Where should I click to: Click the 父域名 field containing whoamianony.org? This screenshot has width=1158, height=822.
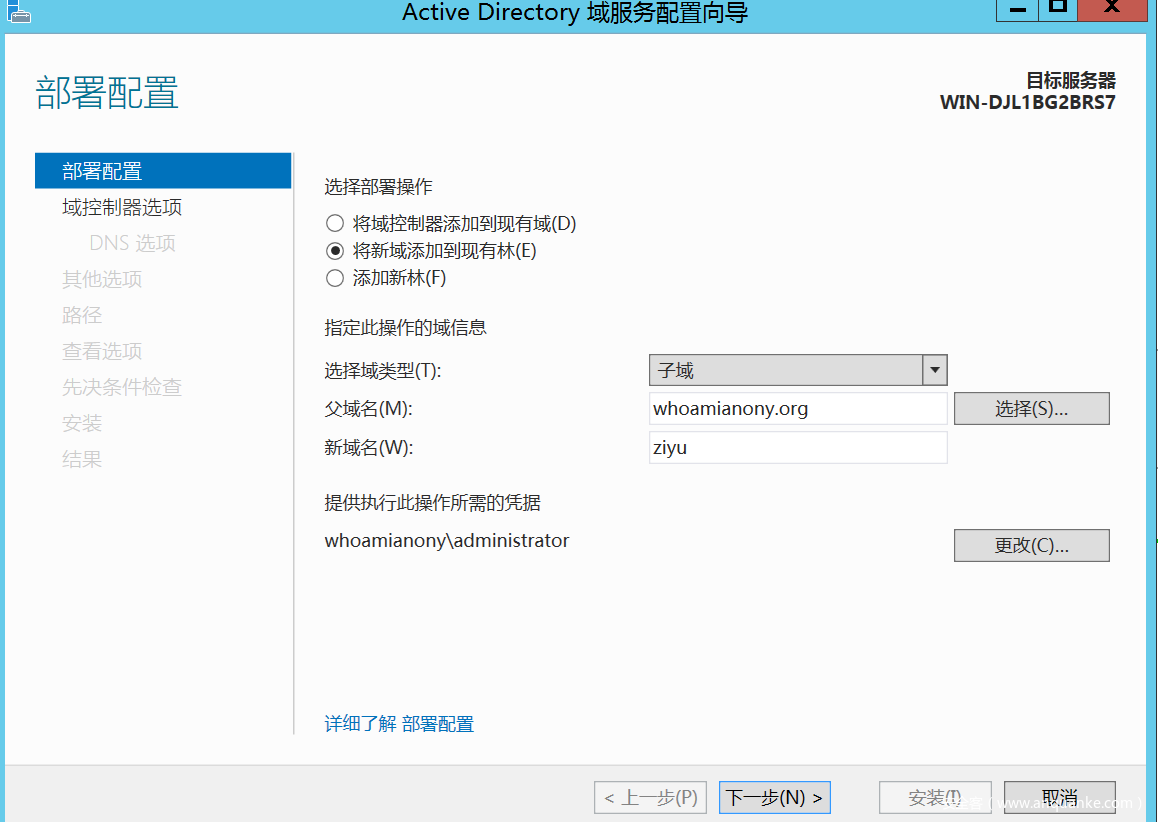point(798,408)
